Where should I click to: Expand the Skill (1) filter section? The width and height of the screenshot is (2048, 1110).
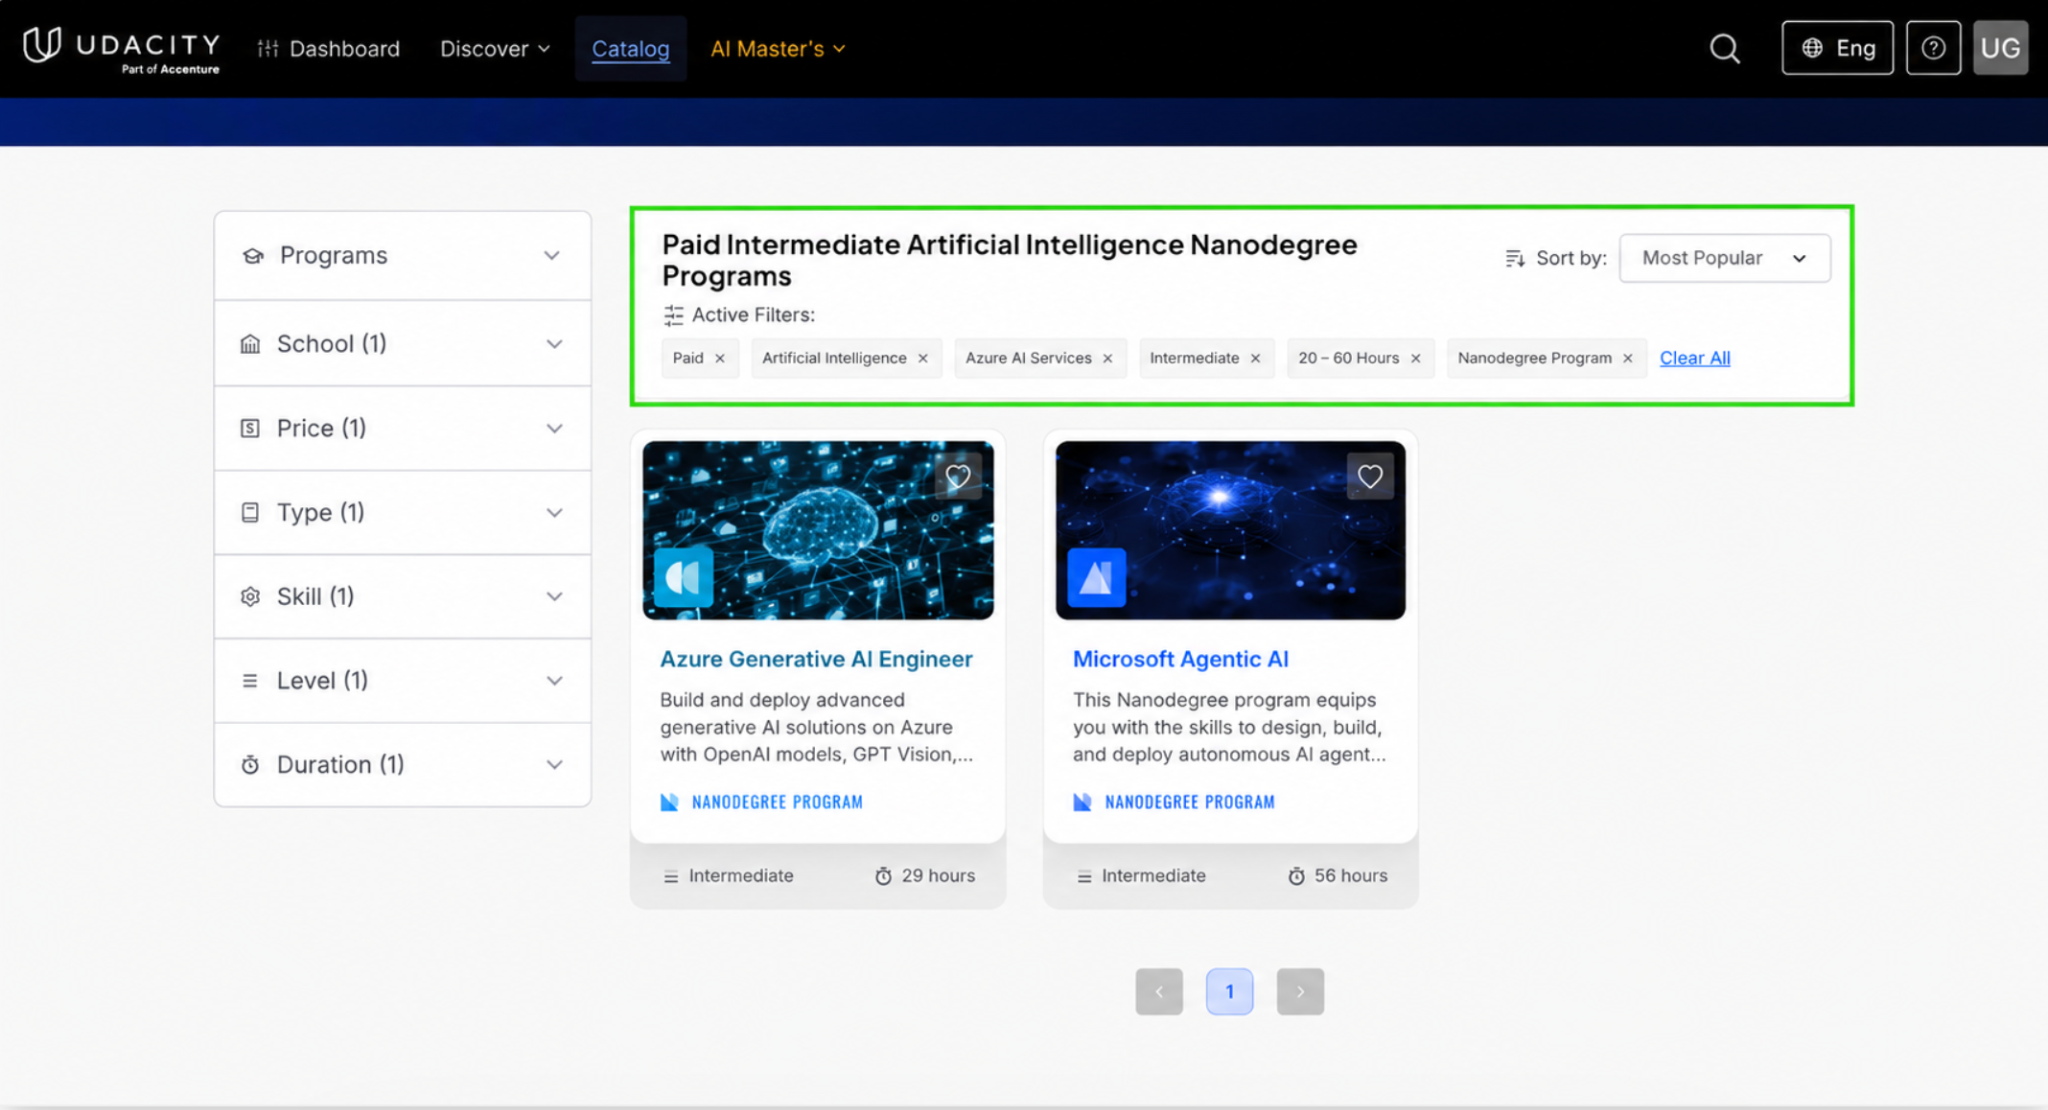pos(403,596)
